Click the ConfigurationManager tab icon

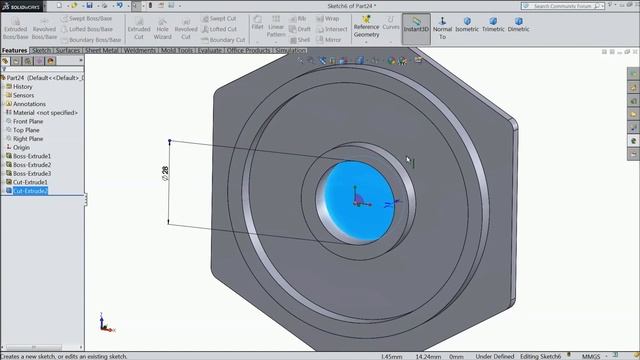point(28,61)
